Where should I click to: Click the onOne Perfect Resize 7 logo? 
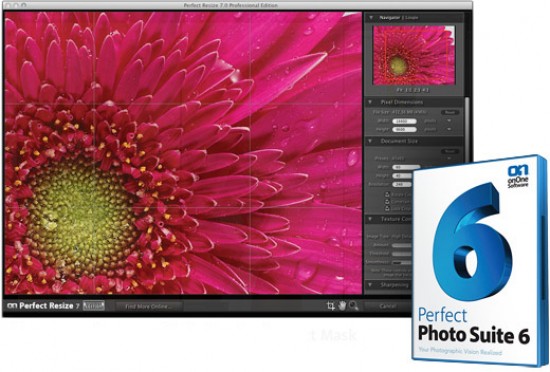click(43, 306)
